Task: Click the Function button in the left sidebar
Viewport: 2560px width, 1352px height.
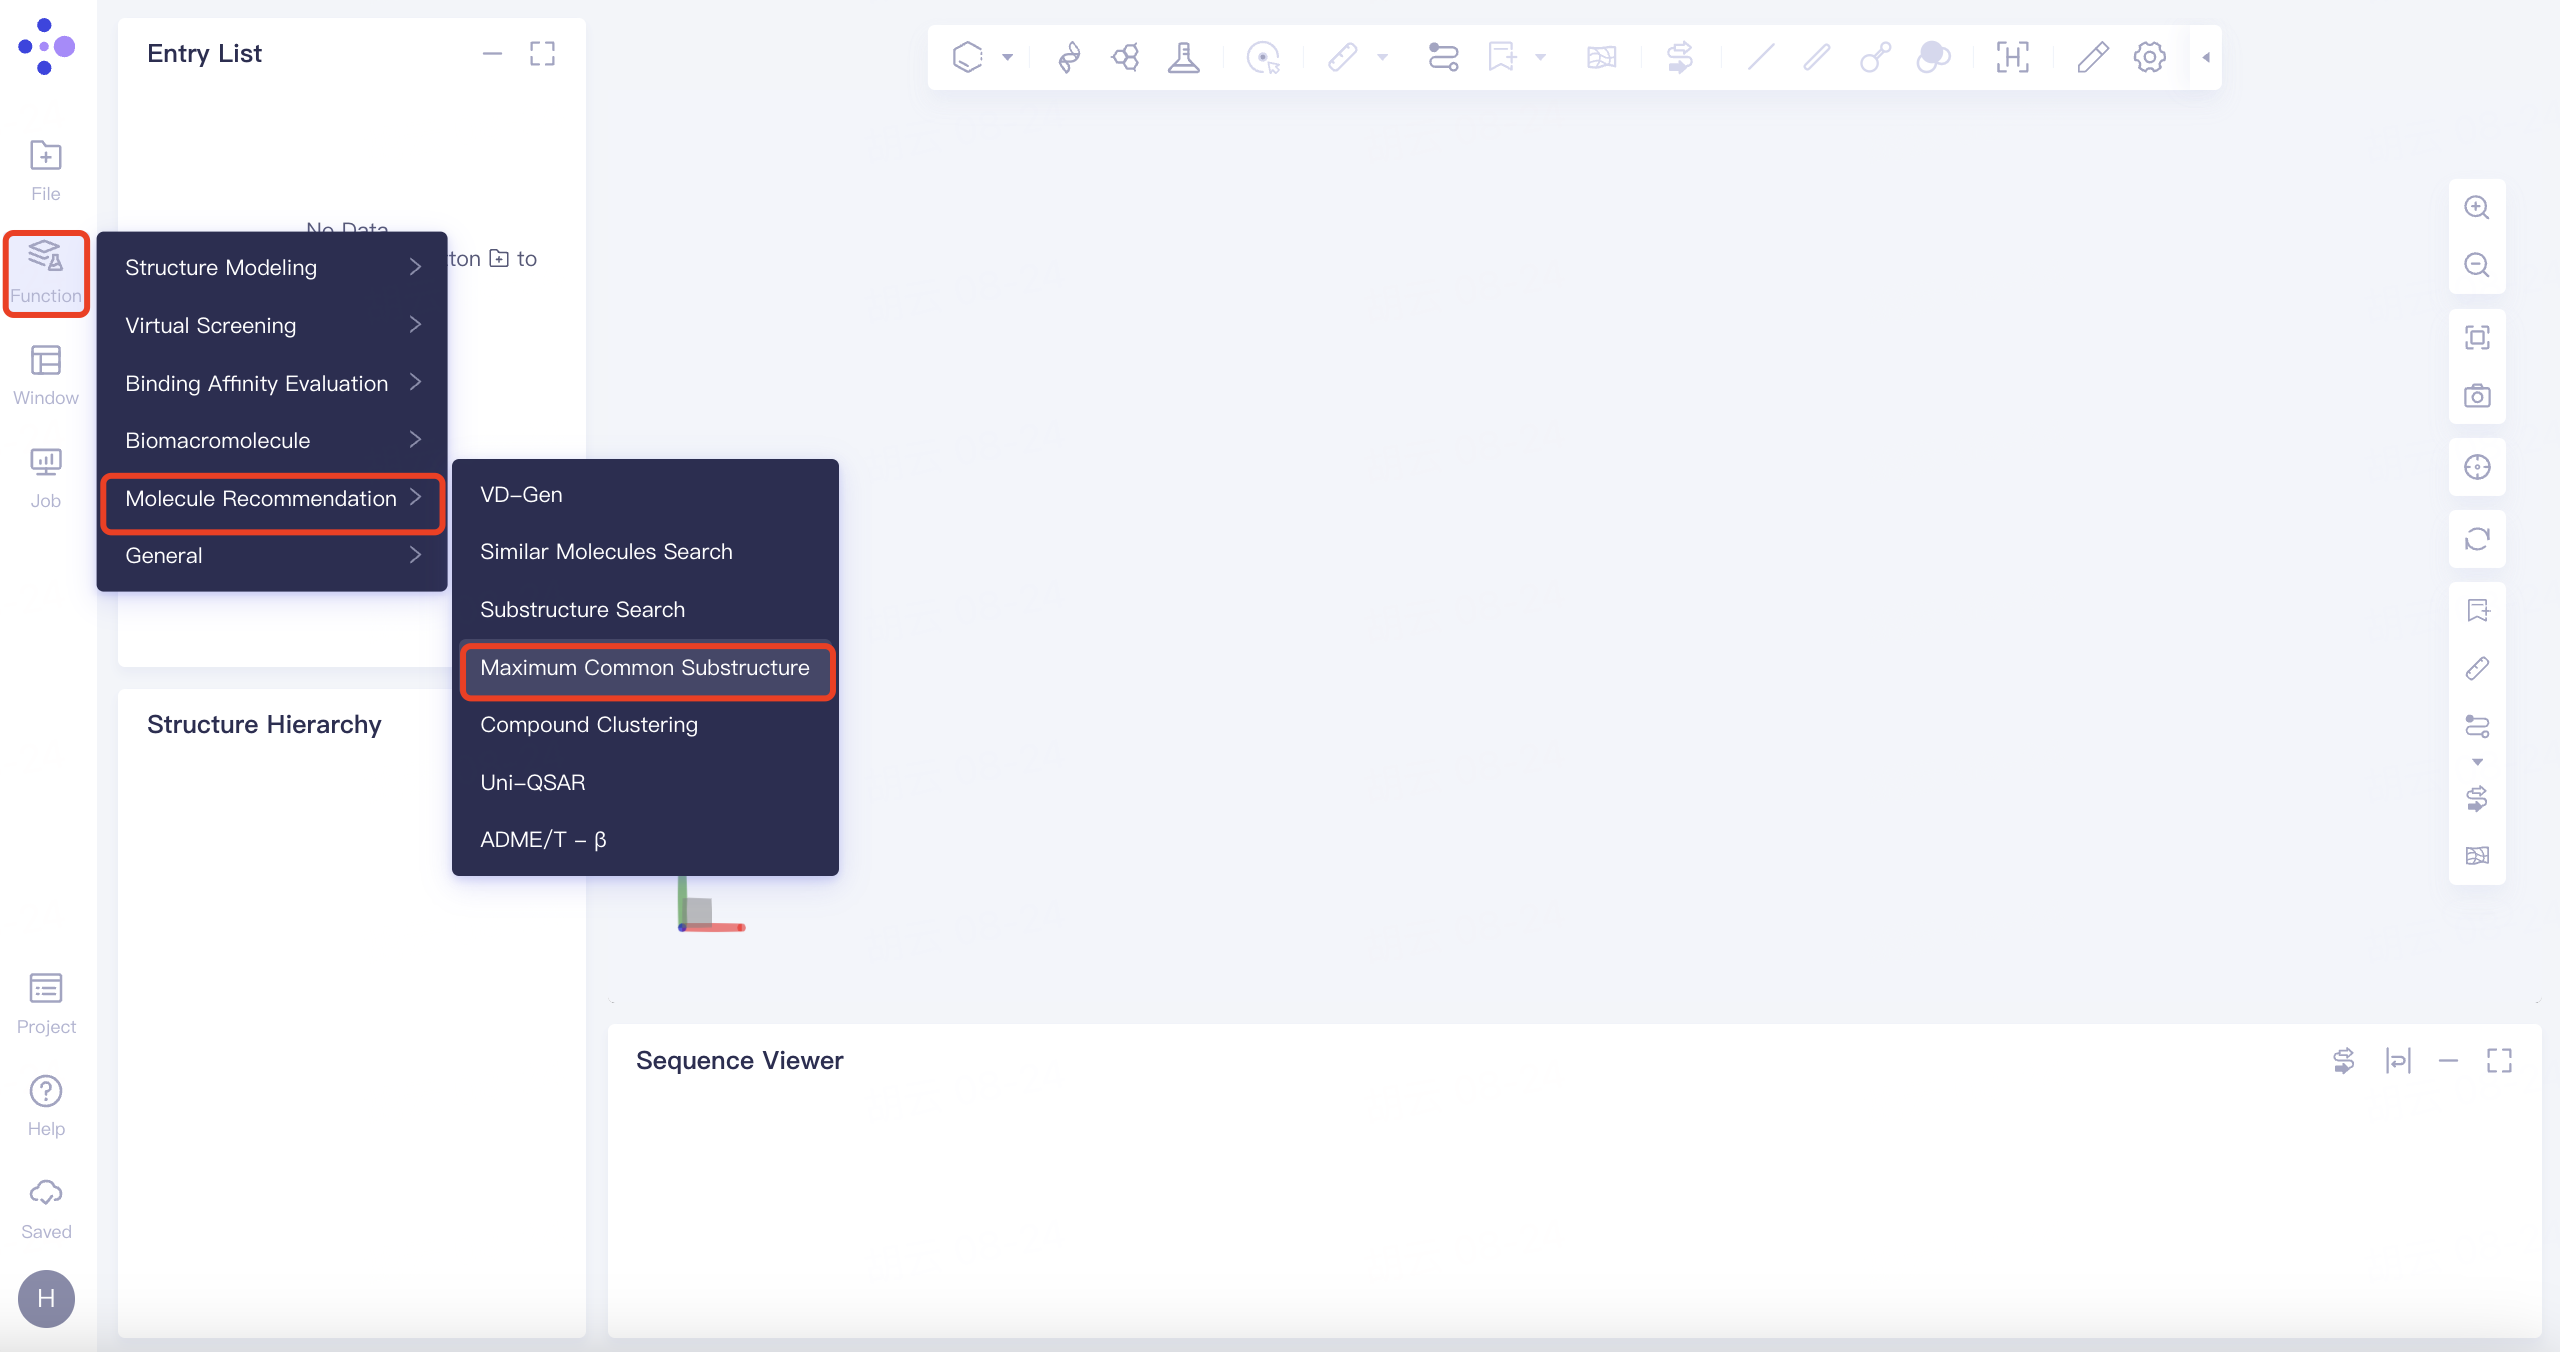Action: click(45, 273)
